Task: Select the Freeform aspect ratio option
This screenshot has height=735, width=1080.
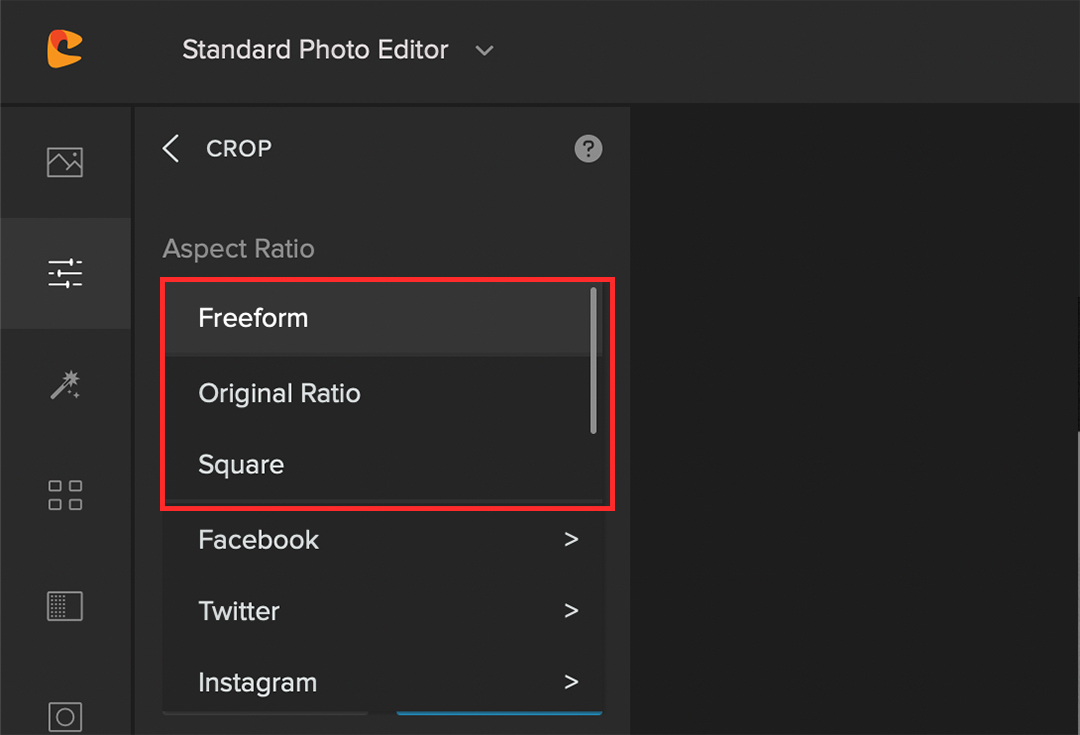Action: (253, 317)
